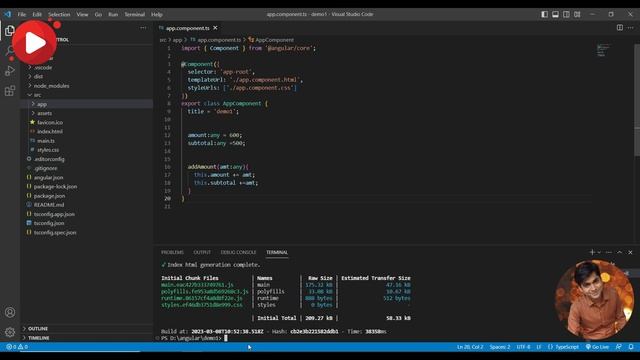640x360 pixels.
Task: Click Ln 20, Col 2 in status bar
Action: [470, 347]
